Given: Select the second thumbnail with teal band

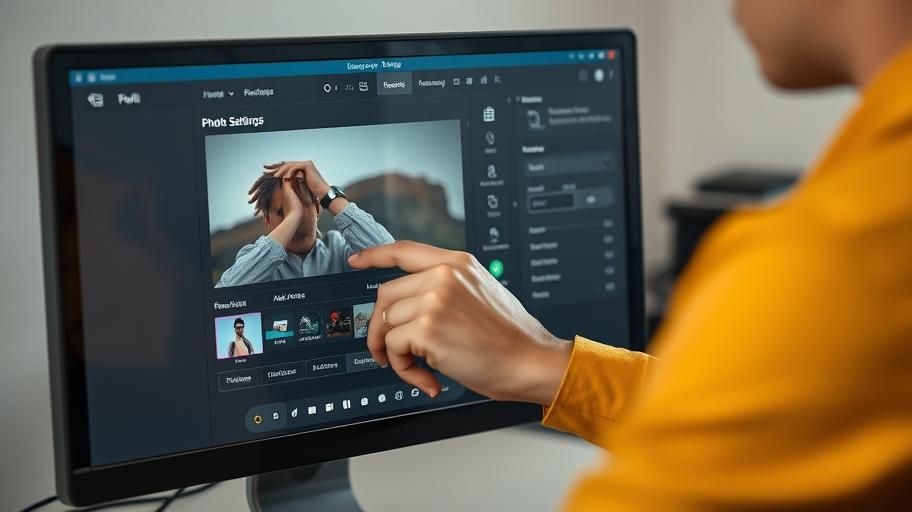Looking at the screenshot, I should [x=280, y=329].
